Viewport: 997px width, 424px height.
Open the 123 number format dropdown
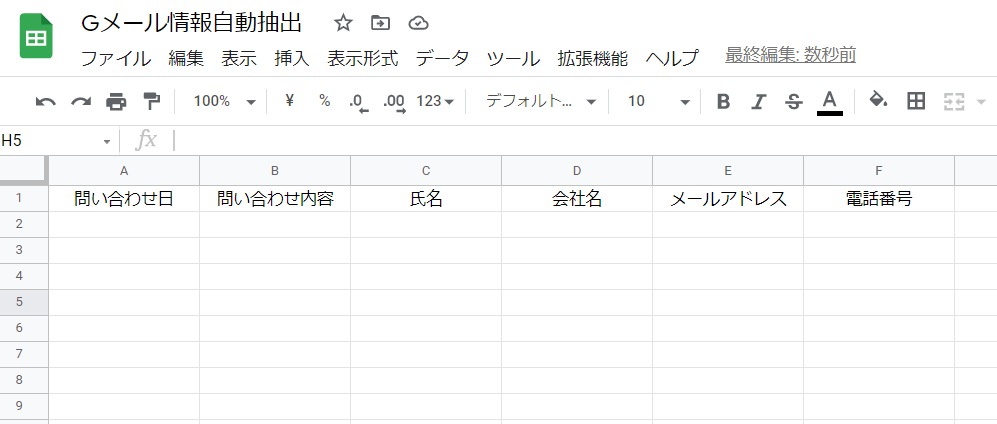pyautogui.click(x=436, y=101)
